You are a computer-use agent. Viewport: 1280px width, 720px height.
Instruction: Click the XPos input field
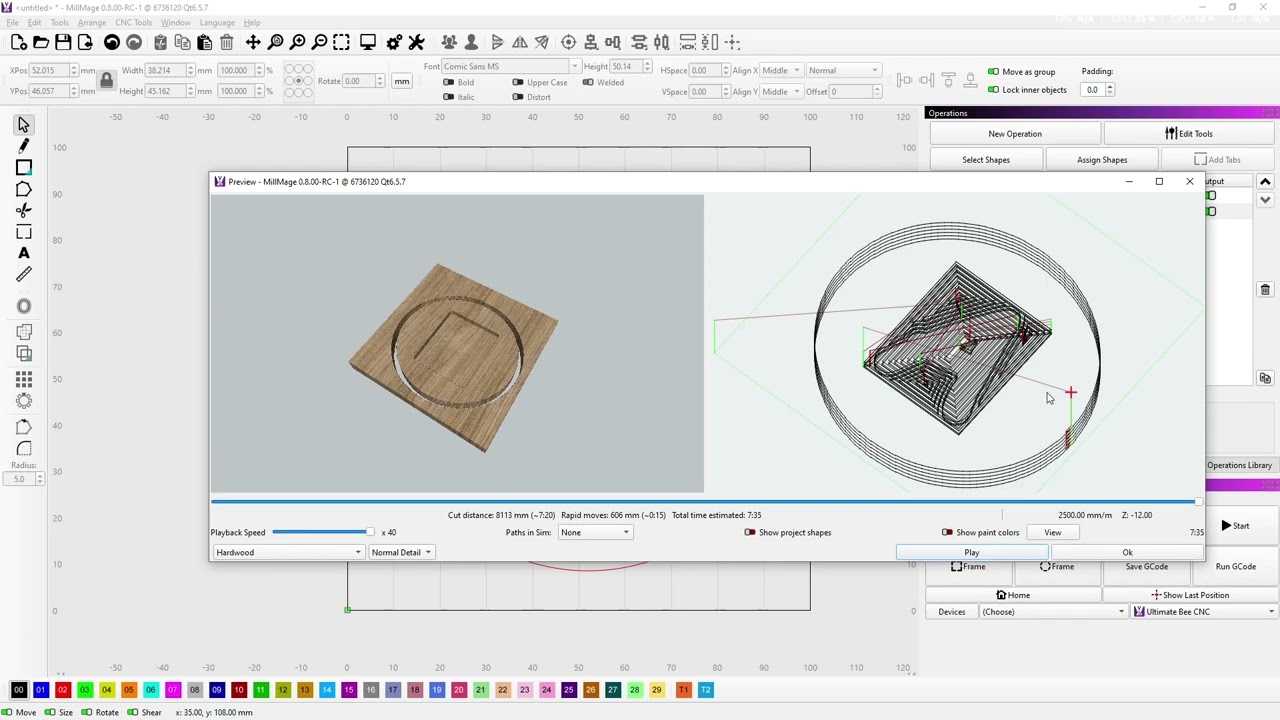pos(49,71)
